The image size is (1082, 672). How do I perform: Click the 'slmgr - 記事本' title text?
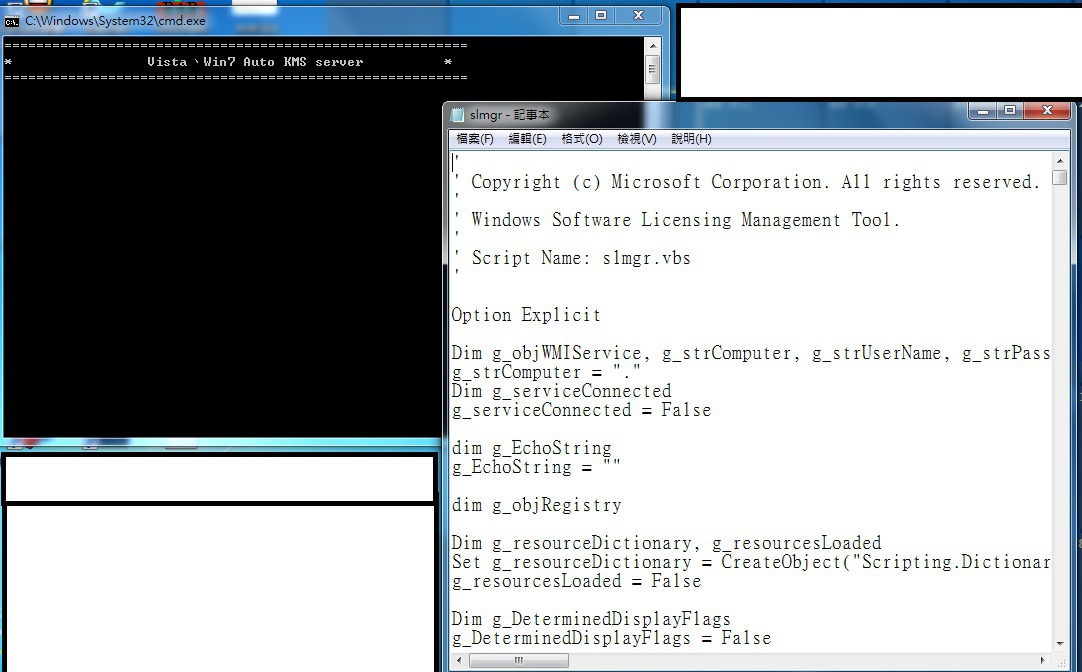(x=509, y=115)
